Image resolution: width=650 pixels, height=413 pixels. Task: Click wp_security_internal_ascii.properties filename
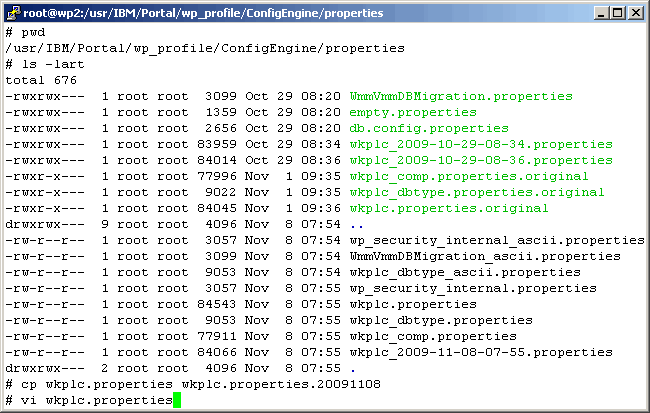pyautogui.click(x=496, y=240)
